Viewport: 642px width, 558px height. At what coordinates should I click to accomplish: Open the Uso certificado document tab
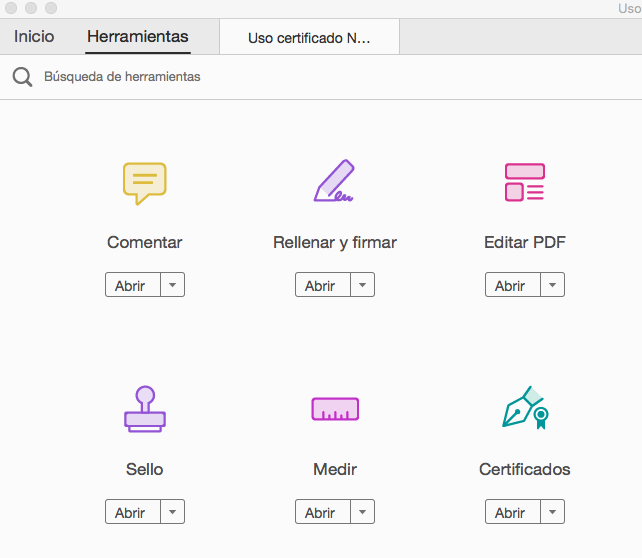308,38
